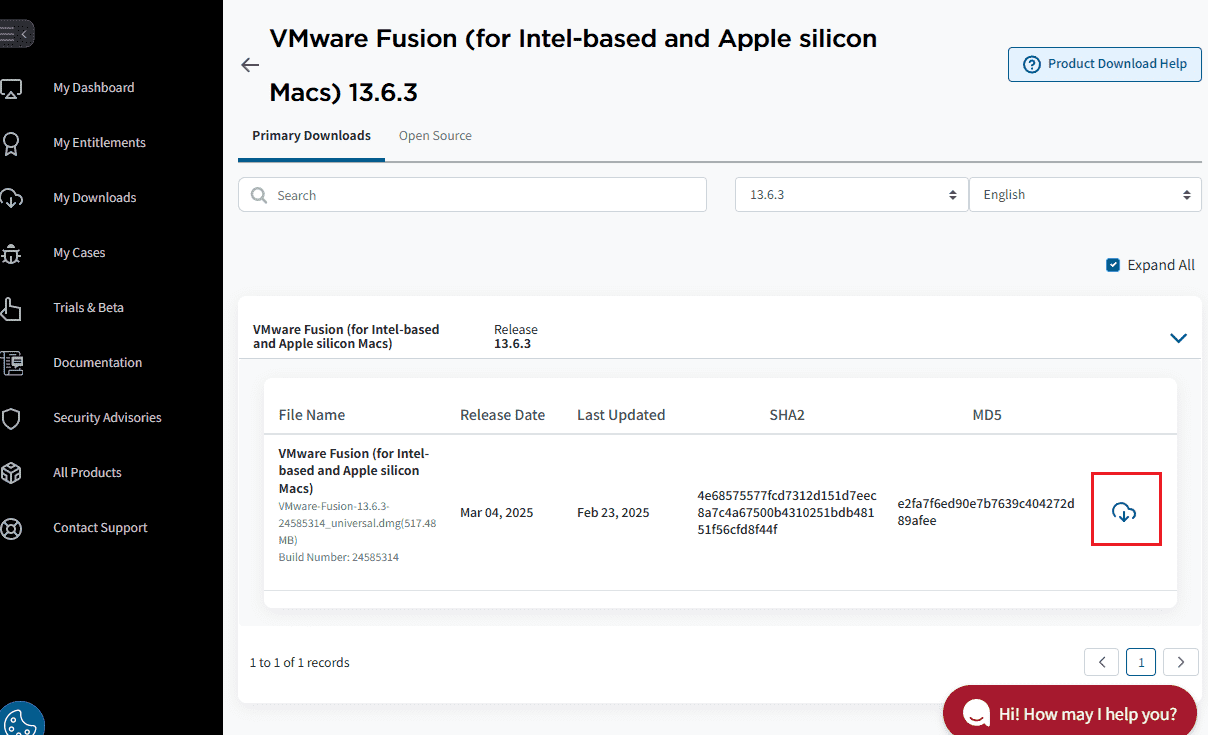The image size is (1208, 735).
Task: Click the Documentation icon in sidebar
Action: (11, 363)
